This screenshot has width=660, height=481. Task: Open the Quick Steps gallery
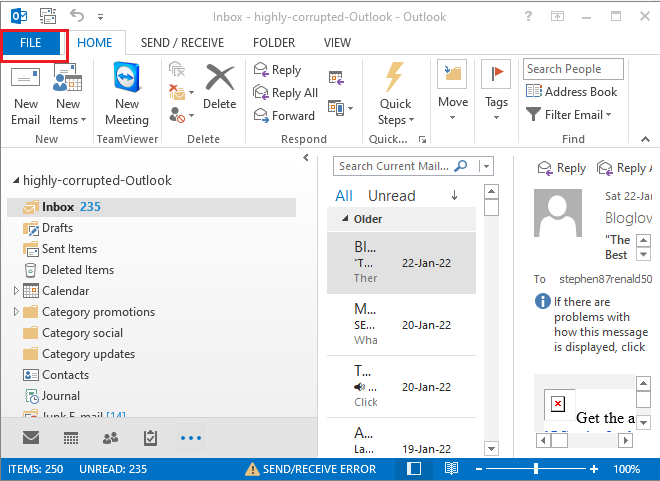point(395,95)
